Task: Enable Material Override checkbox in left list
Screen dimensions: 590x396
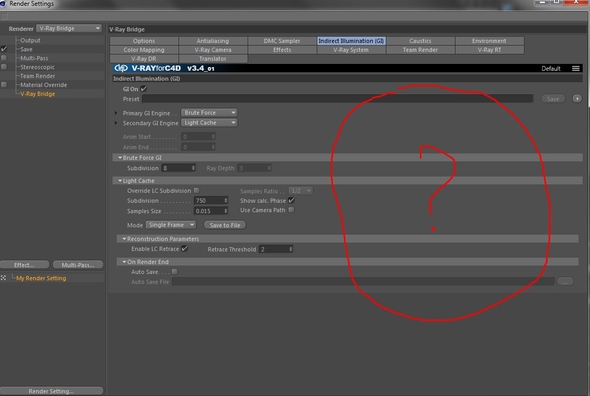Action: tap(4, 85)
